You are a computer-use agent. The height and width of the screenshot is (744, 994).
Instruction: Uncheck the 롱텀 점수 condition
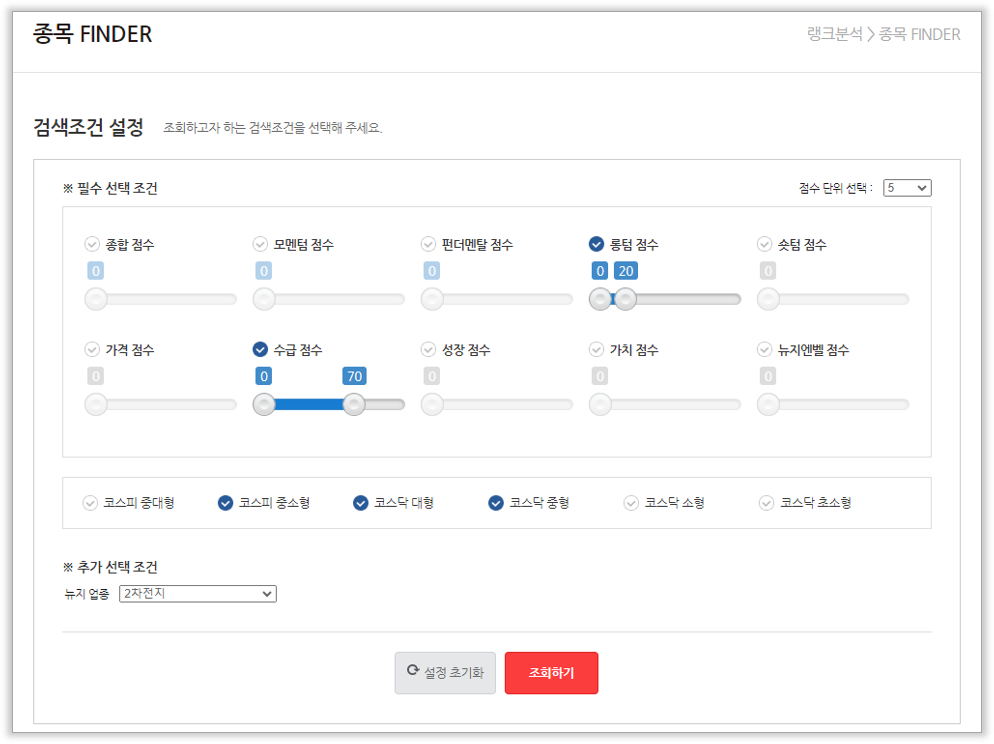[597, 244]
